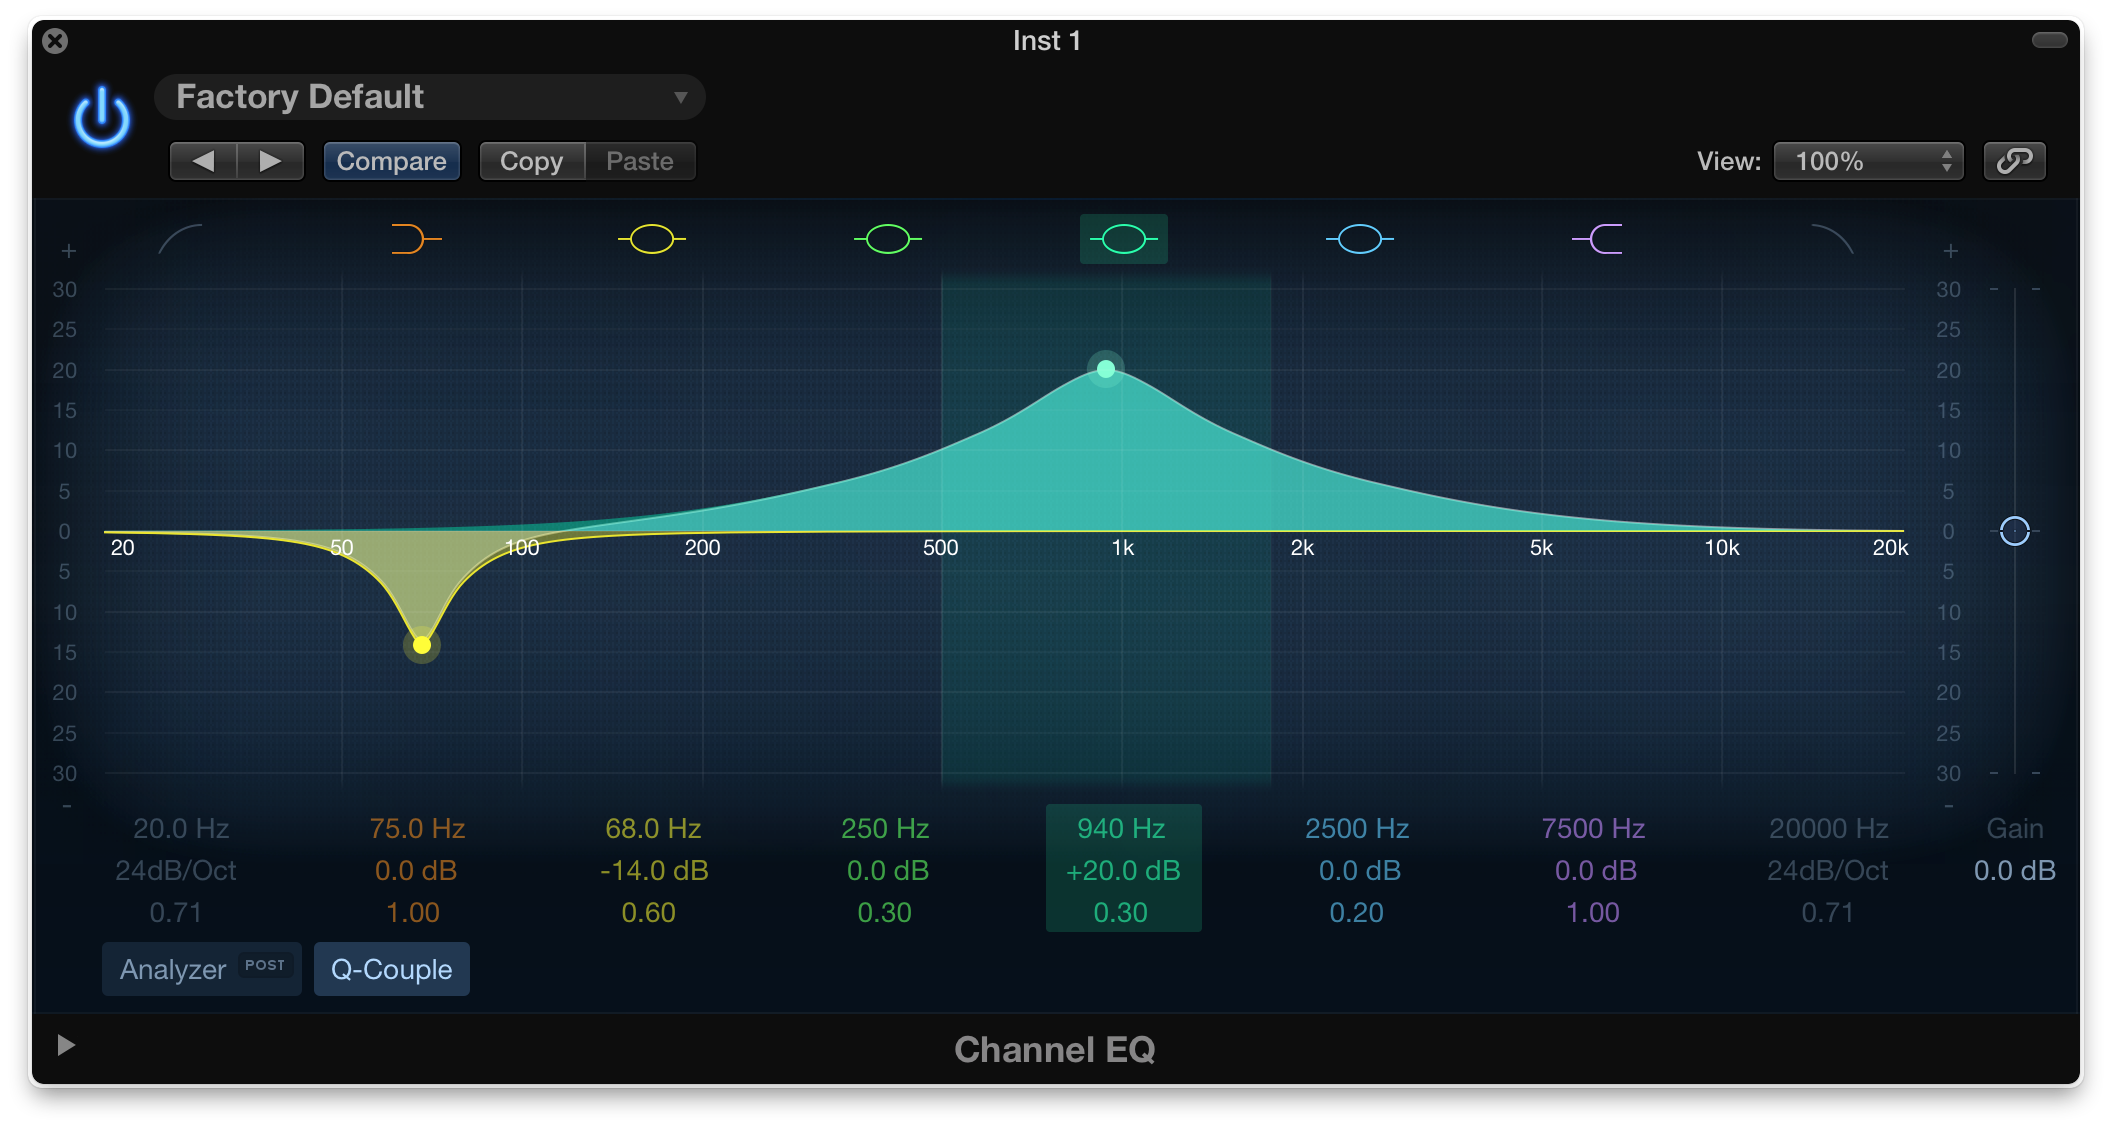
Task: Click the link chain icon button
Action: [x=2014, y=161]
